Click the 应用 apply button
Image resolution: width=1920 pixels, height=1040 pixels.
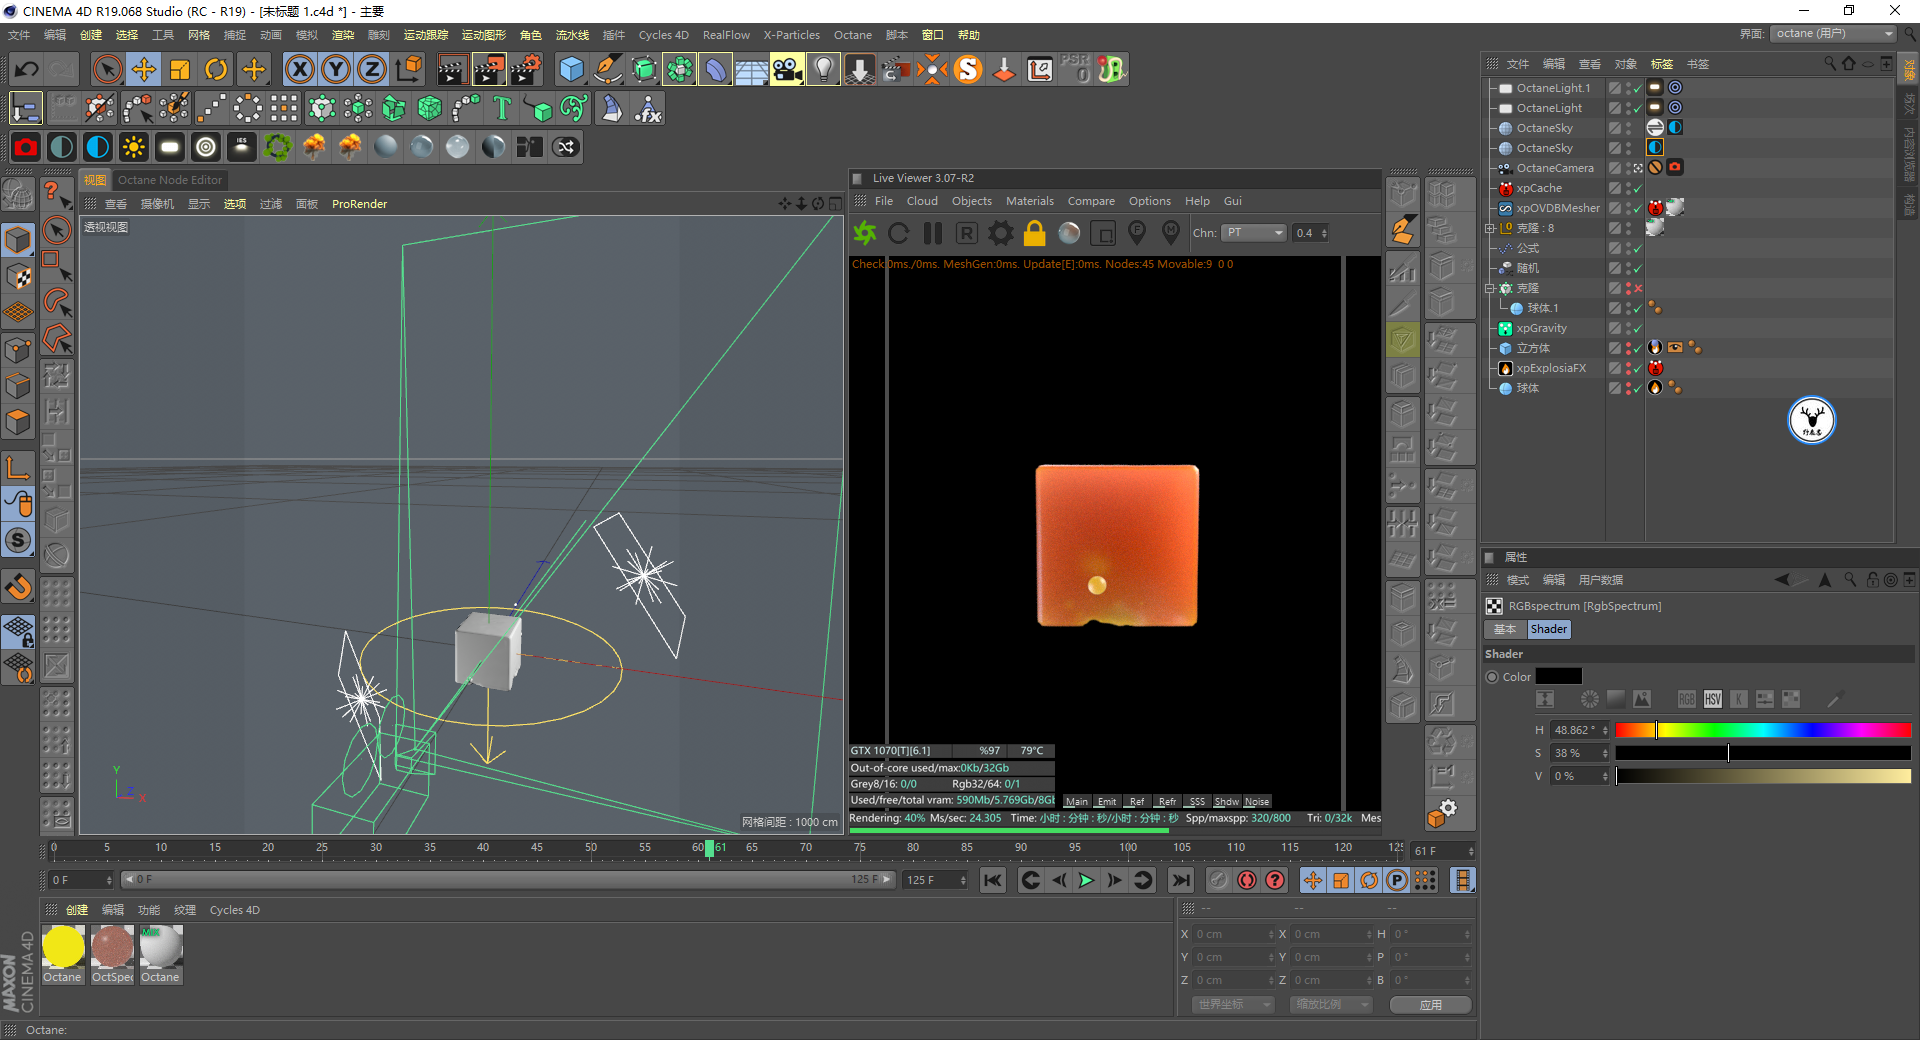(x=1430, y=1004)
